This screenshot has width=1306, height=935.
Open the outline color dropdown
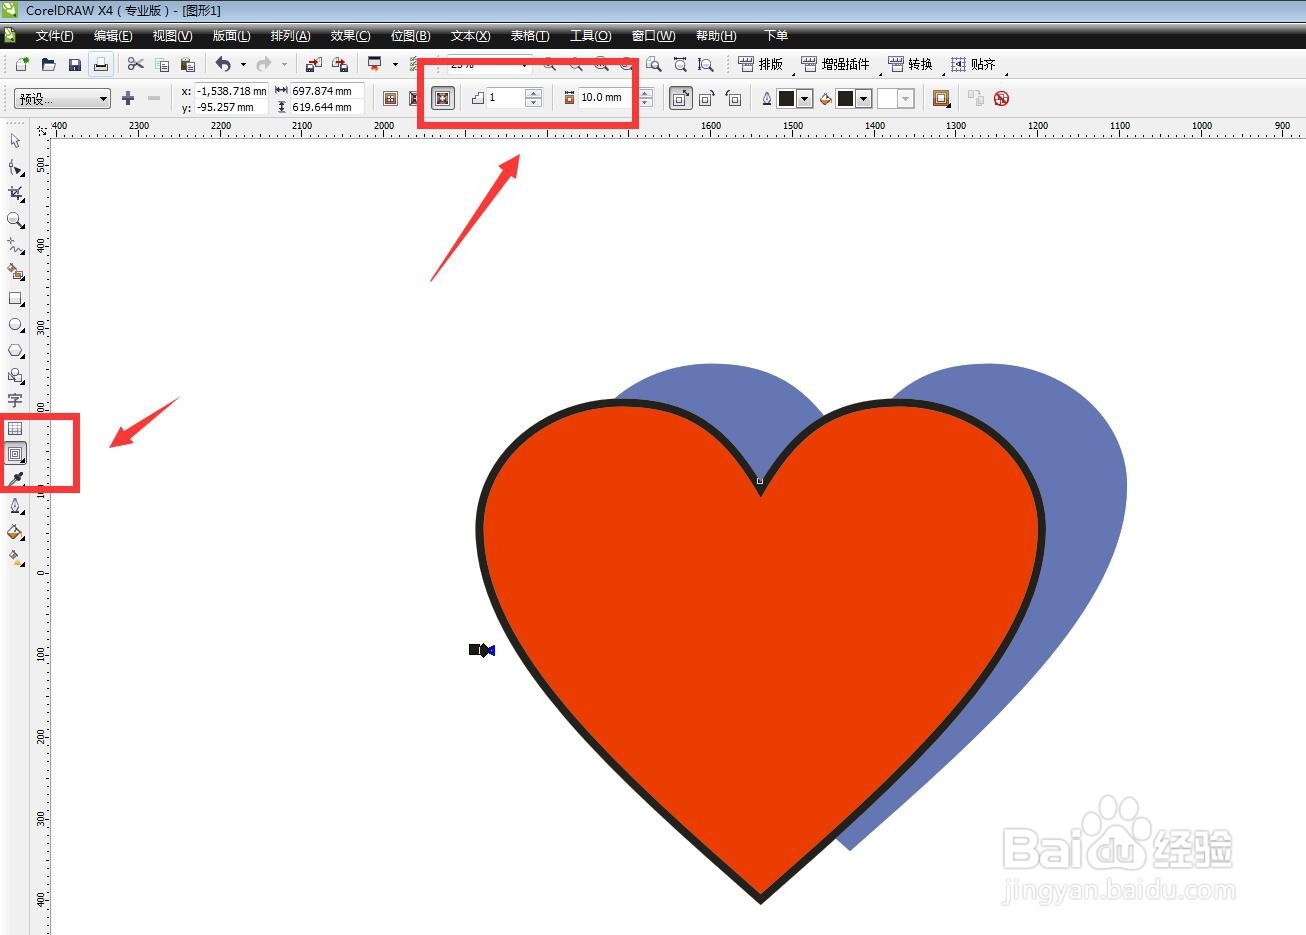pyautogui.click(x=804, y=98)
